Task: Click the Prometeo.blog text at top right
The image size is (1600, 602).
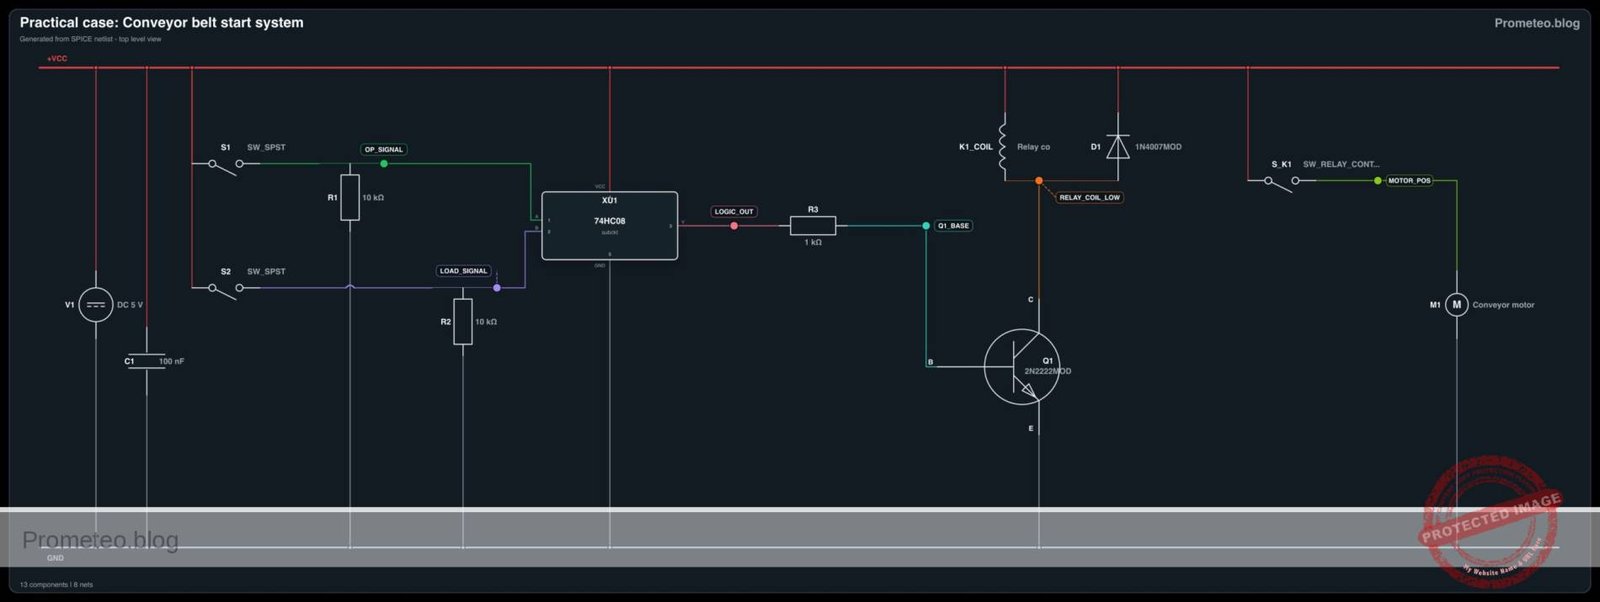Action: (1537, 23)
